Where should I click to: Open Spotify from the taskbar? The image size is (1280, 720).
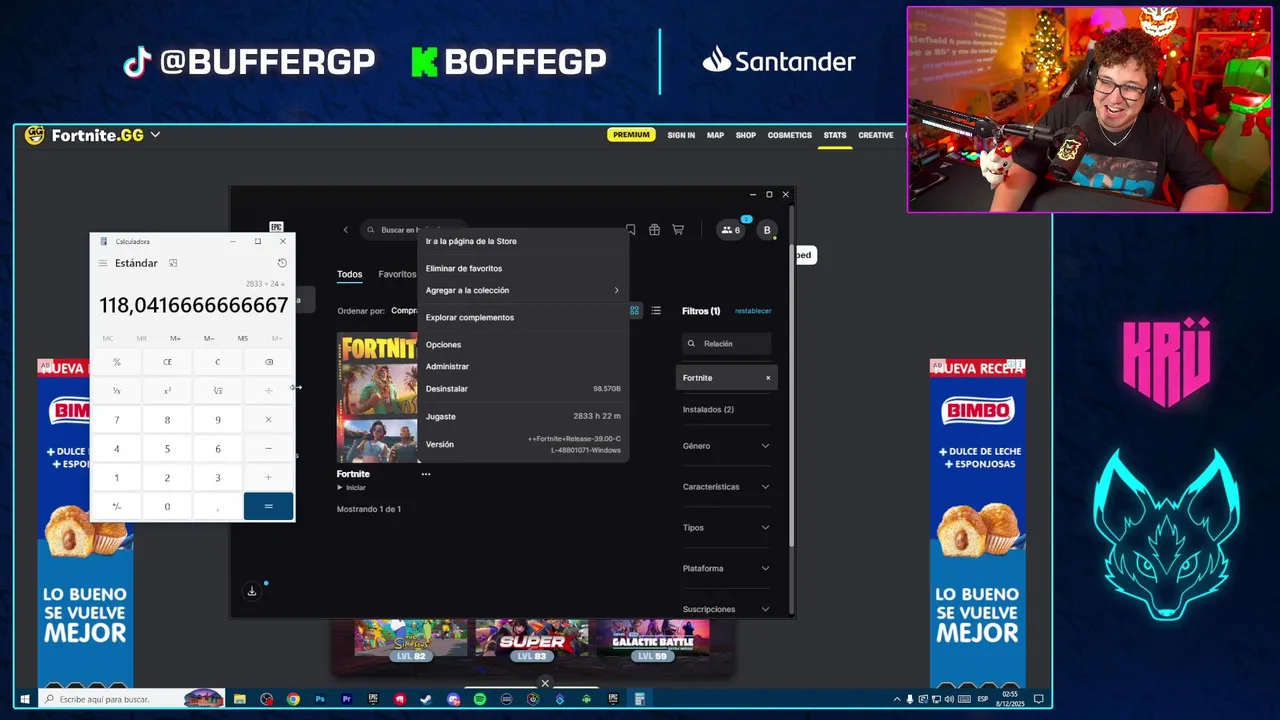coord(480,699)
